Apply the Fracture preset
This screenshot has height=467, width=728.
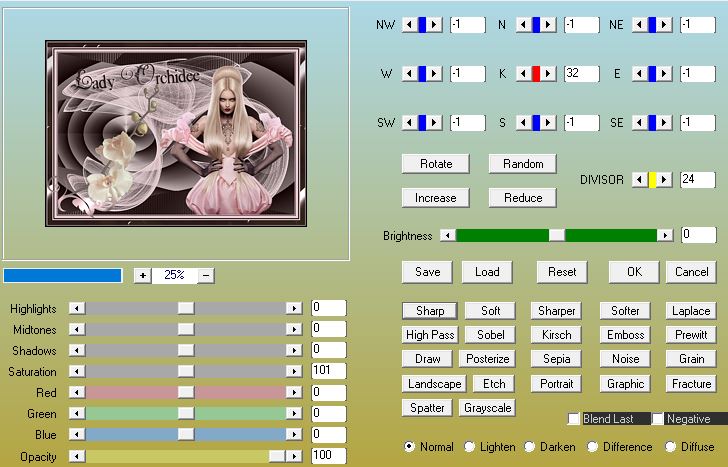click(x=691, y=384)
